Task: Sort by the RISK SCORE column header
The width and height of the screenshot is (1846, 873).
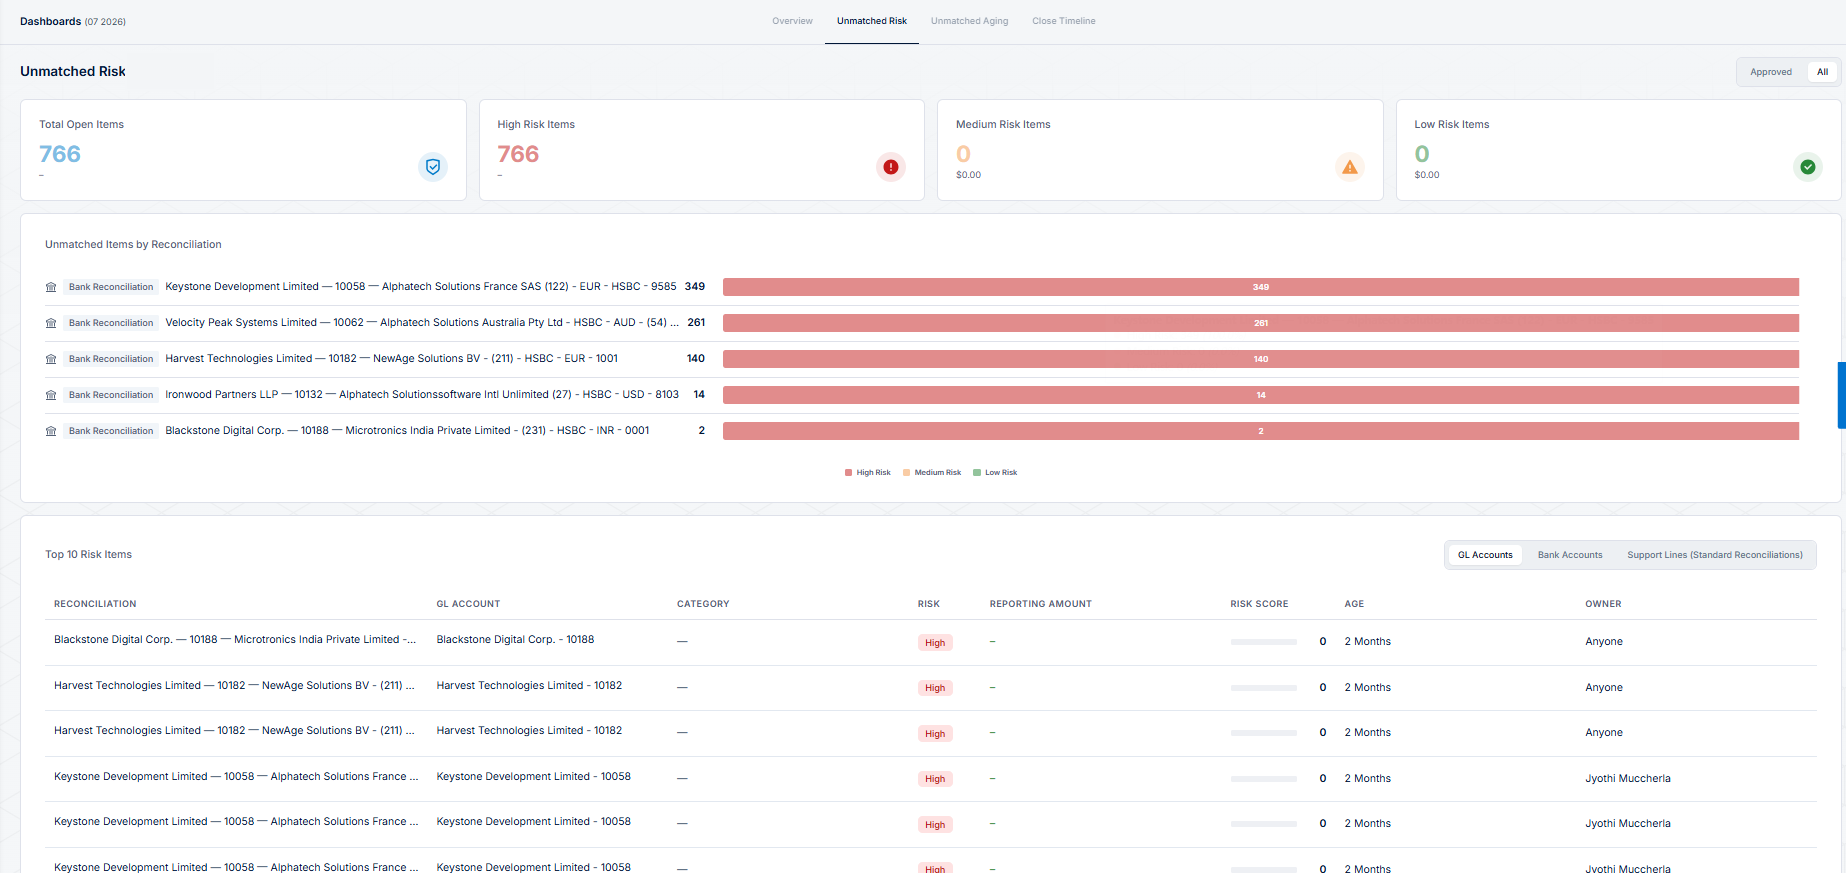Action: pyautogui.click(x=1259, y=604)
